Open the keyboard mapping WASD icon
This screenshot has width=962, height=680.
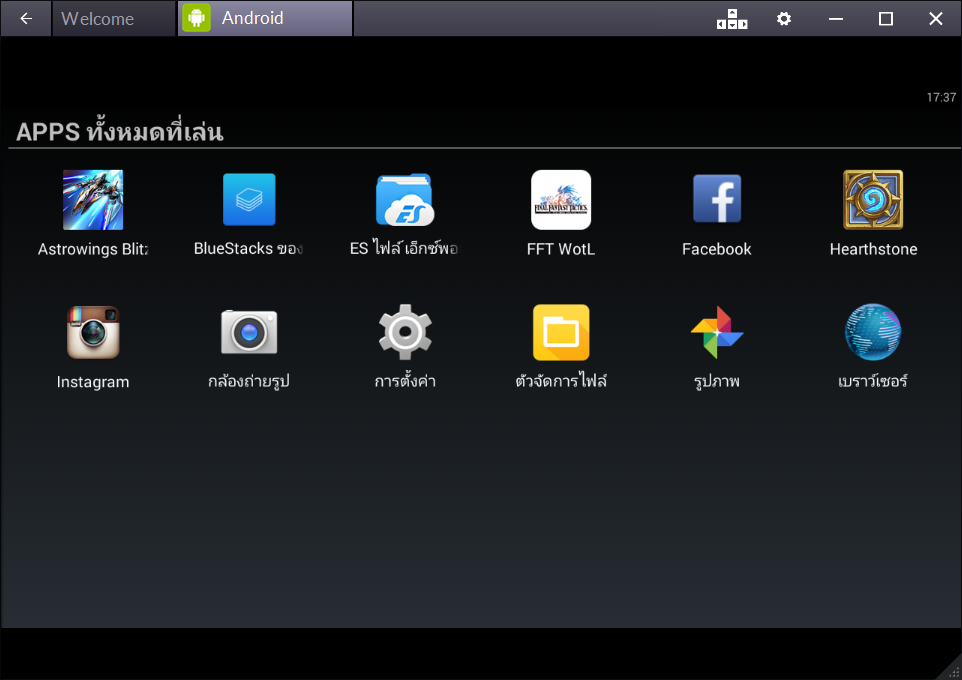tap(732, 19)
